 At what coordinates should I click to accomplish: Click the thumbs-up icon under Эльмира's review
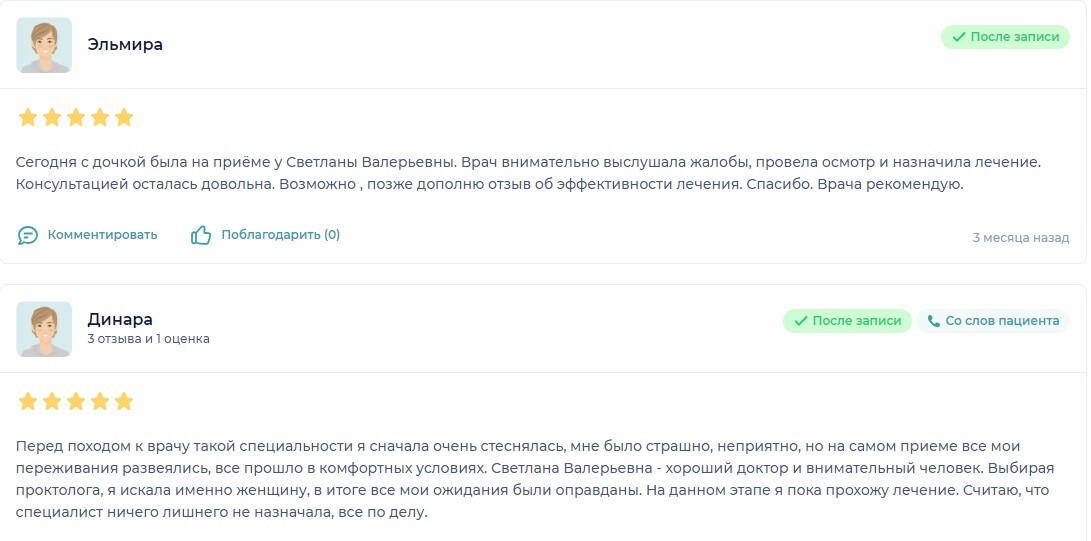point(201,235)
